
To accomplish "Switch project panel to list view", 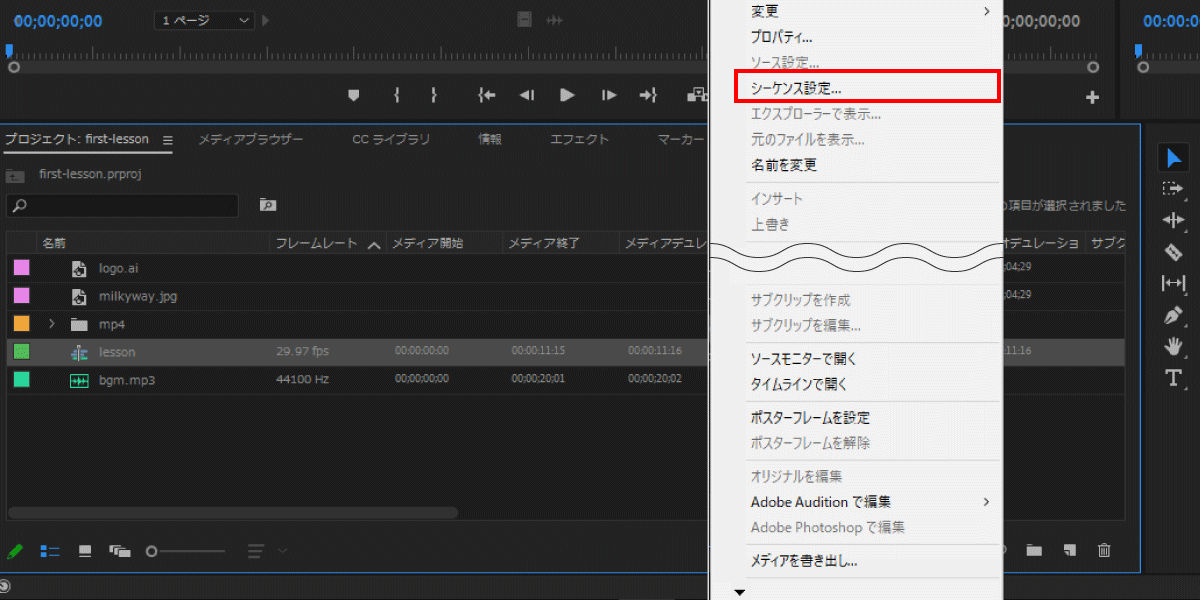I will 50,551.
